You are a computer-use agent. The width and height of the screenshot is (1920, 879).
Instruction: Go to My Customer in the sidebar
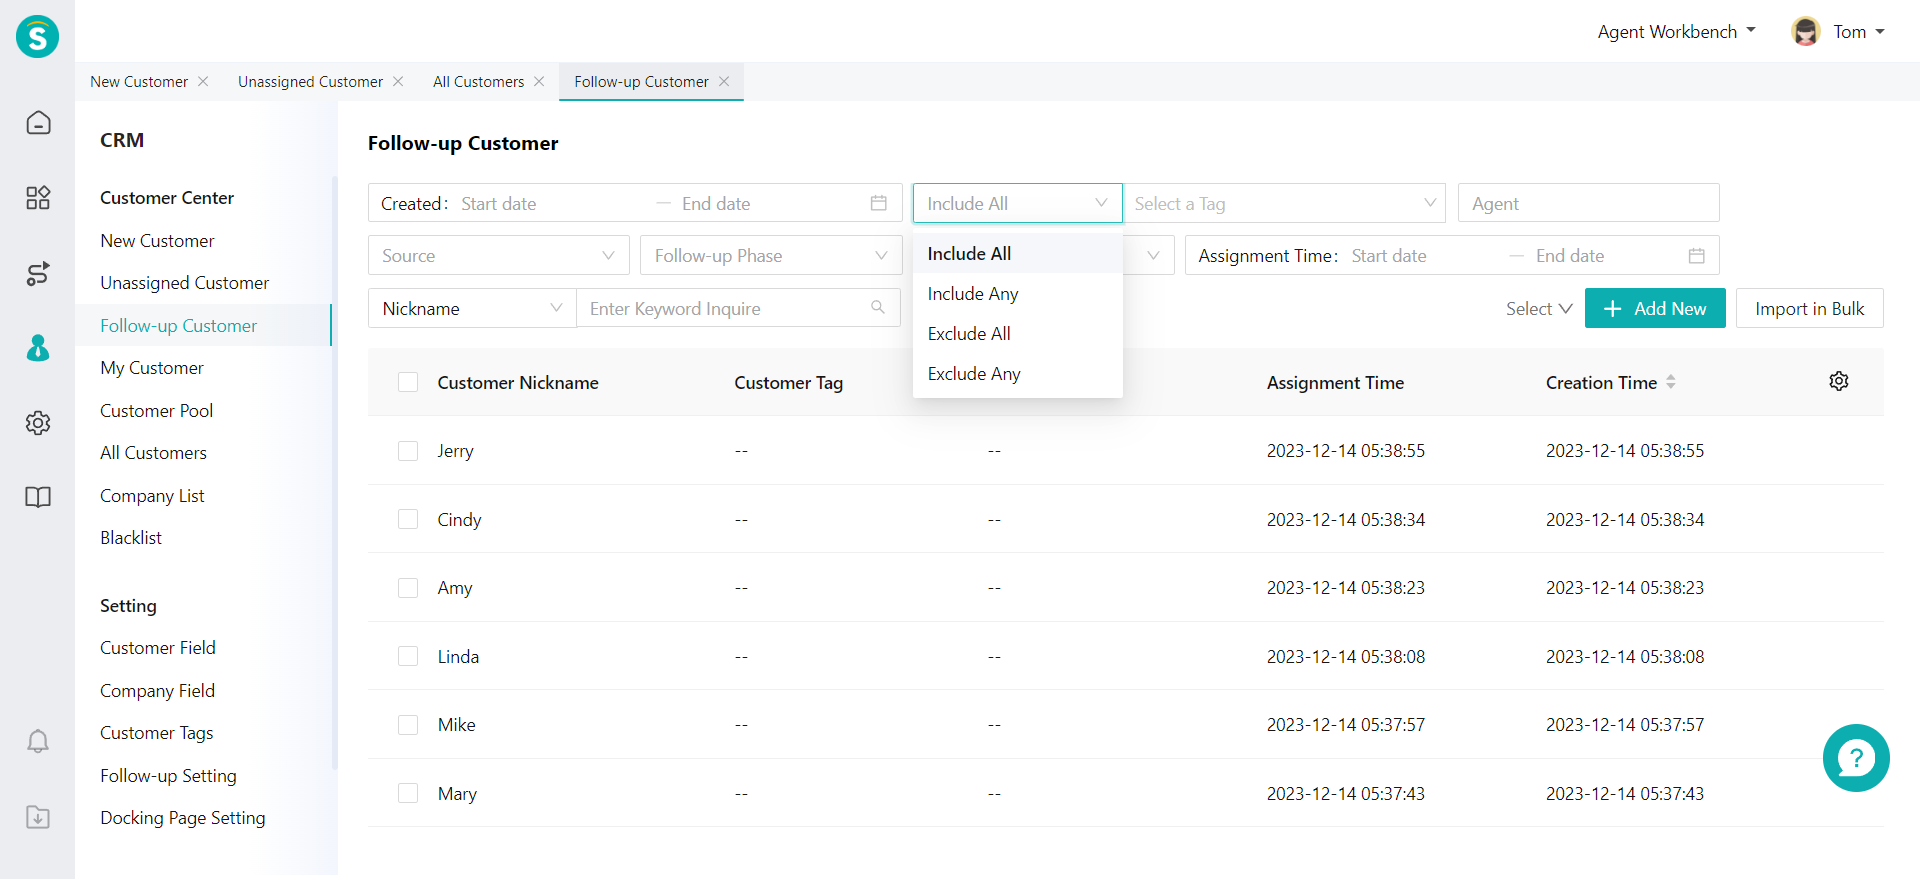[152, 368]
